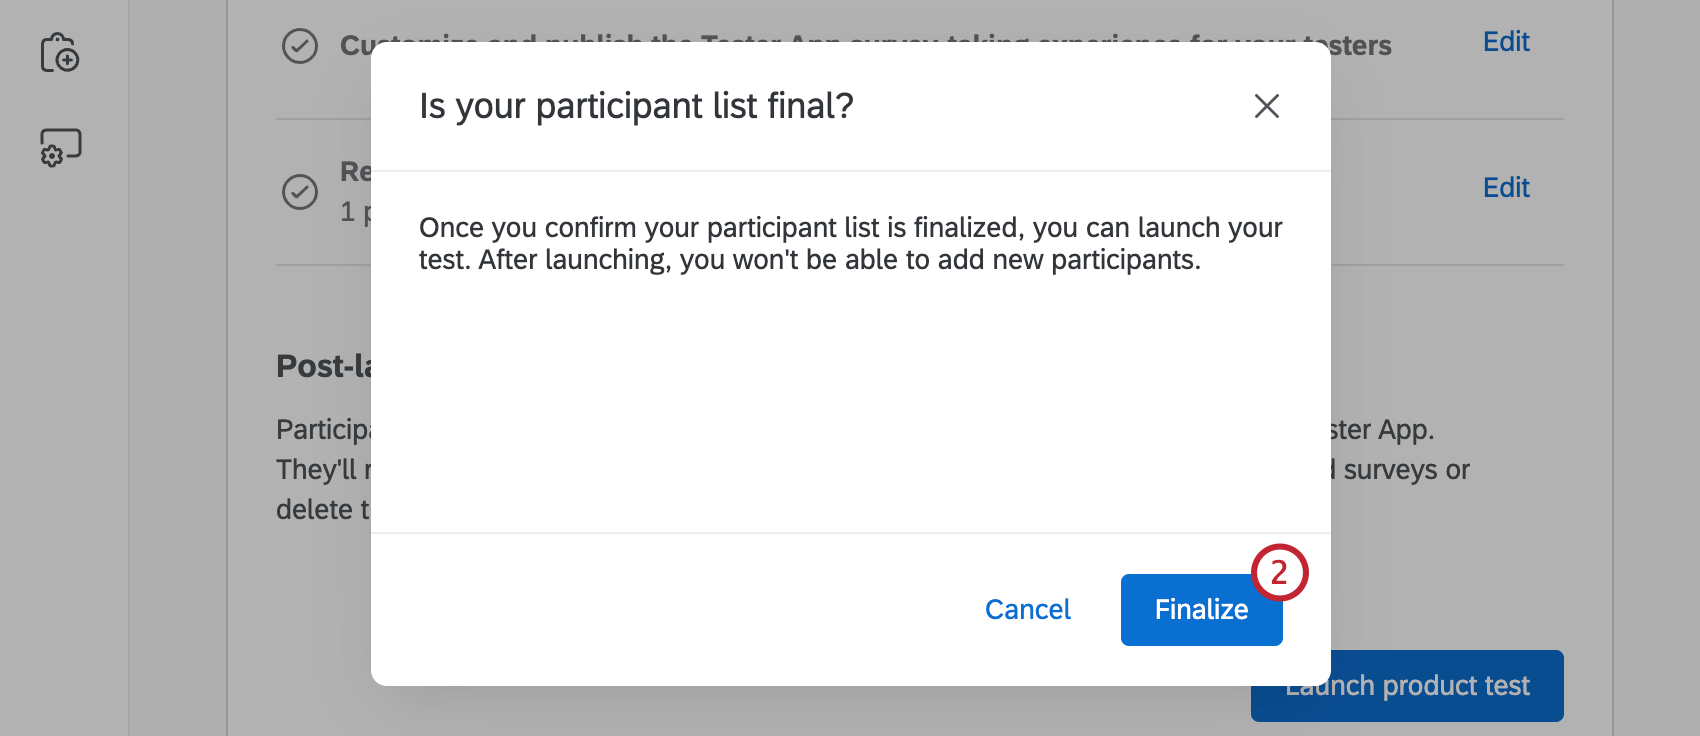Edit the Tester App survey-taking experience

pyautogui.click(x=1506, y=42)
